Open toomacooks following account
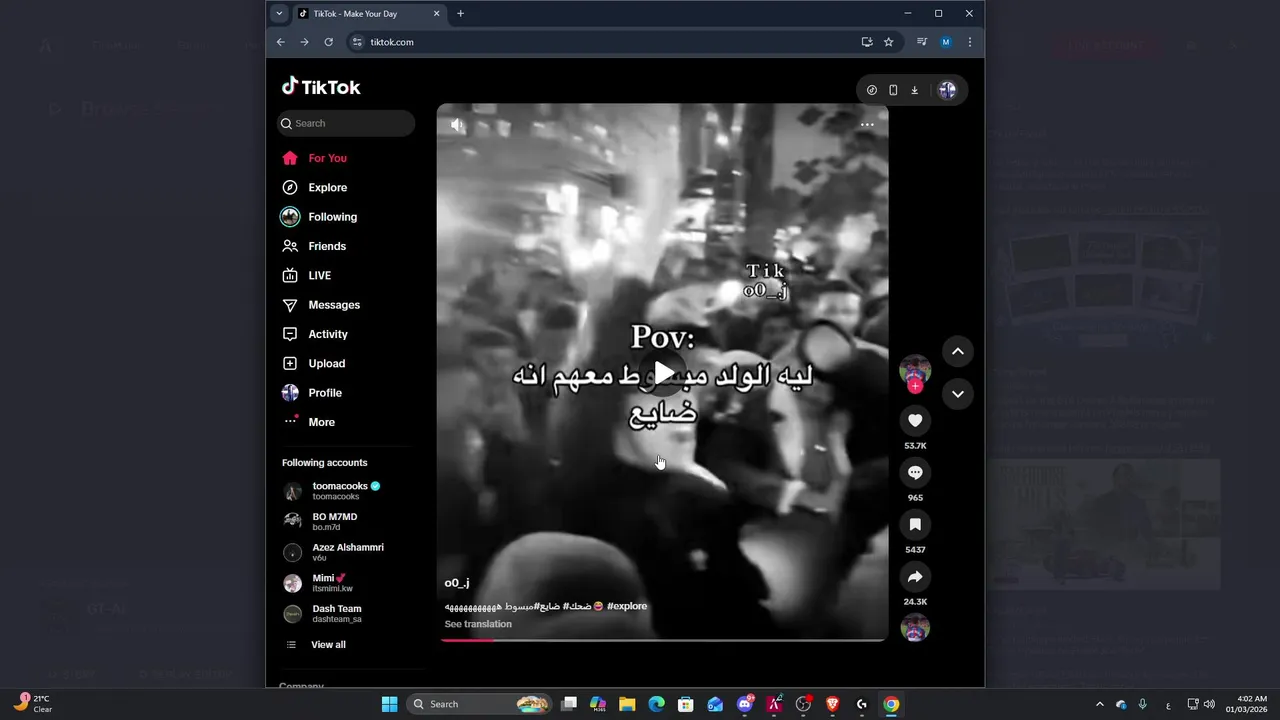Screen dimensions: 1280x720 (345, 490)
